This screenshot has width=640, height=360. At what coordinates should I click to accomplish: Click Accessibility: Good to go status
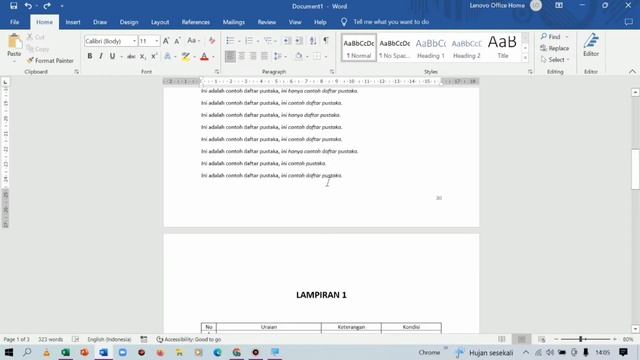pos(189,339)
